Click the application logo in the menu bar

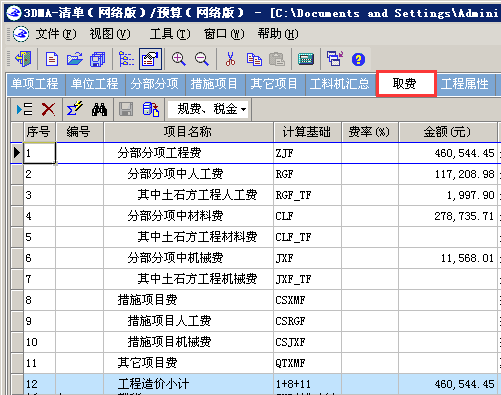[x=21, y=34]
